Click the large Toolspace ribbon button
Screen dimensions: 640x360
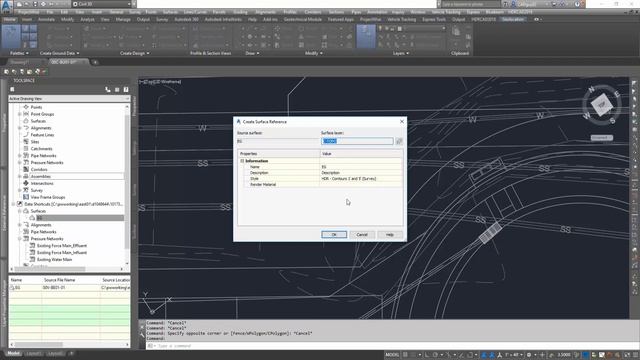click(x=11, y=37)
